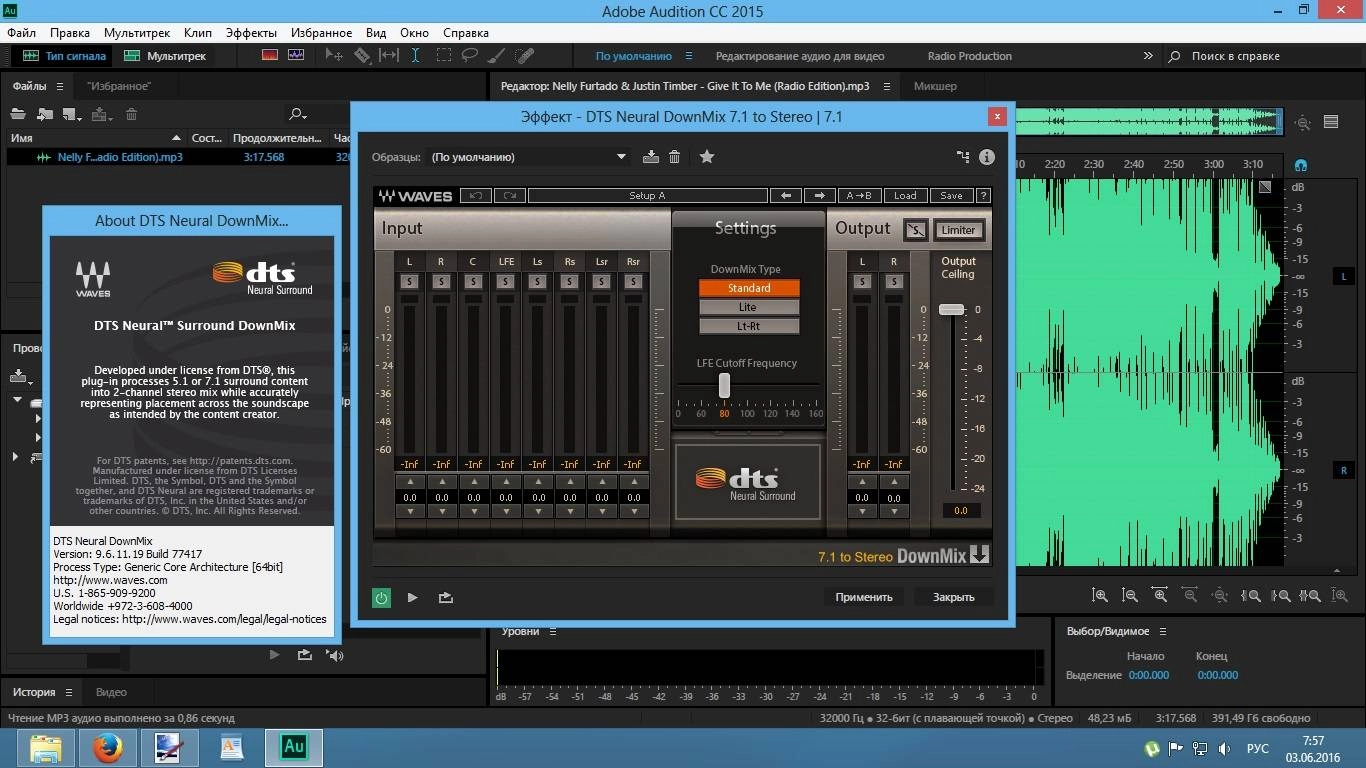Solo the output R channel
Viewport: 1366px width, 768px height.
(x=893, y=282)
